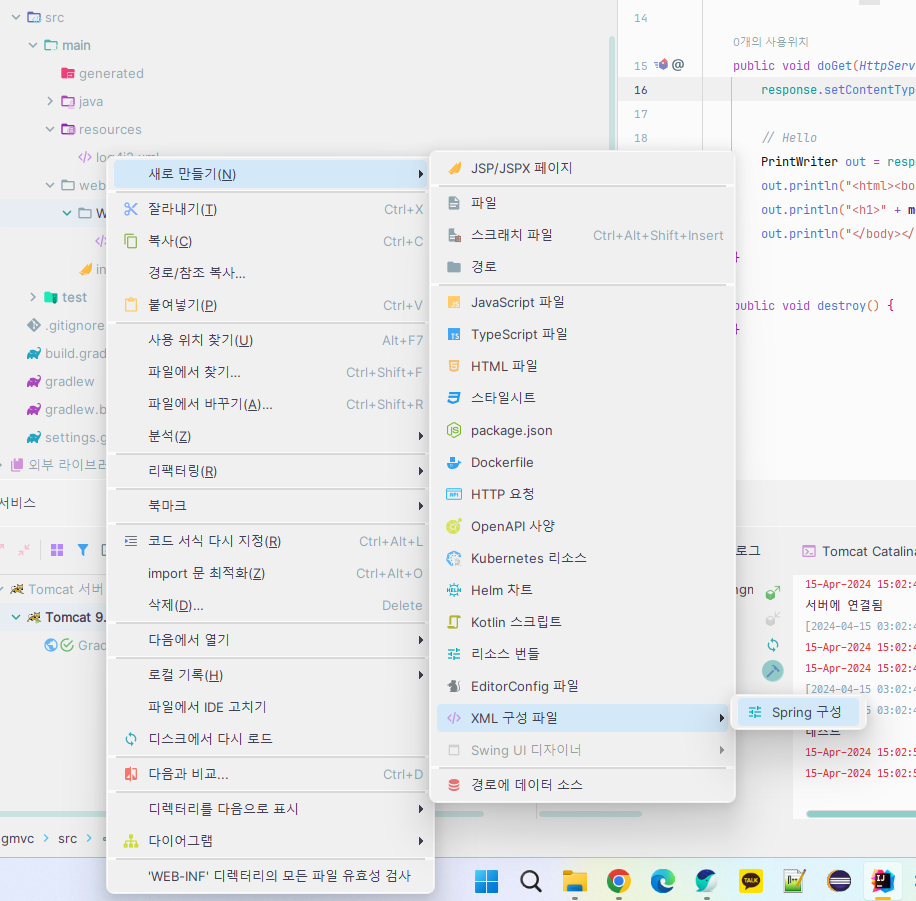Open the 'Tomcat Catalina' log tab
Image resolution: width=916 pixels, height=901 pixels.
pos(859,552)
